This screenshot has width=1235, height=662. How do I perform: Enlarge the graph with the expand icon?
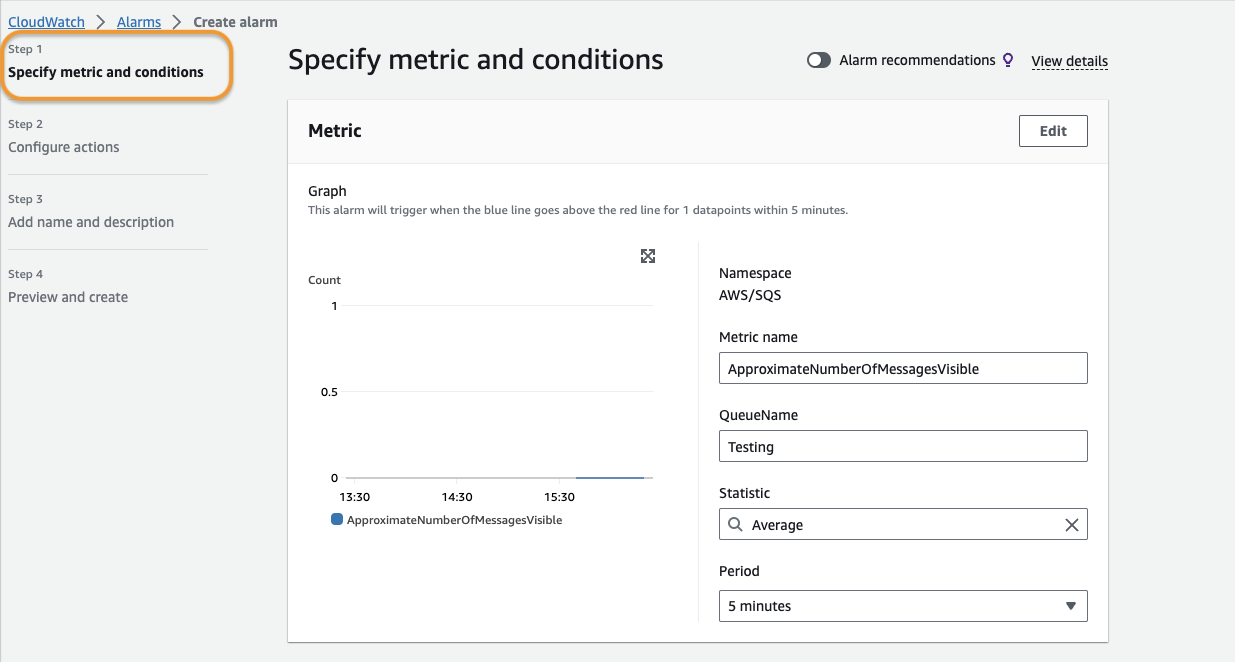click(648, 256)
